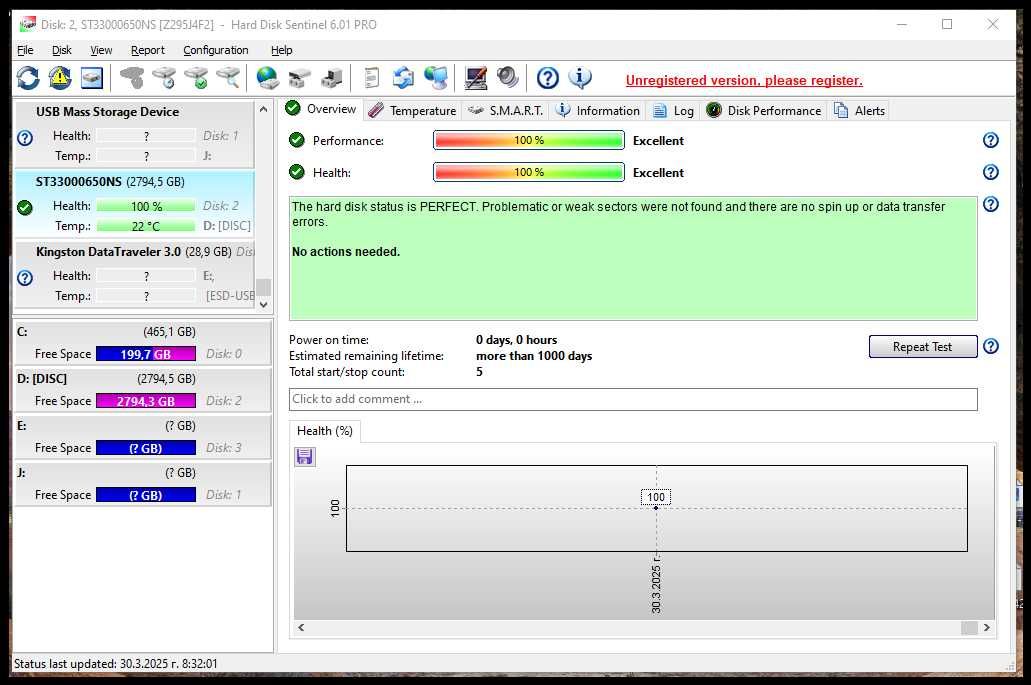Screen dimensions: 1031x685
Task: Open the Configuration menu
Action: point(216,50)
